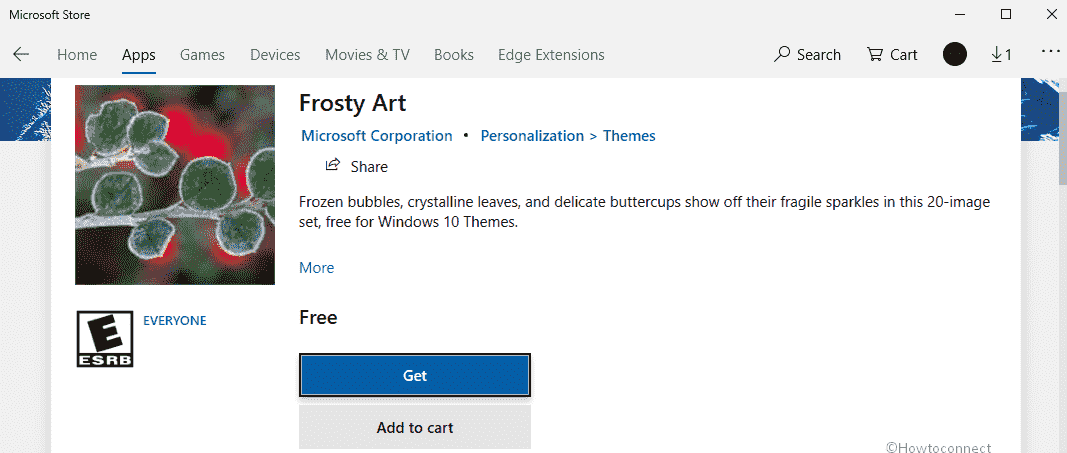Click the Share icon
Viewport: 1067px width, 453px height.
[x=333, y=165]
